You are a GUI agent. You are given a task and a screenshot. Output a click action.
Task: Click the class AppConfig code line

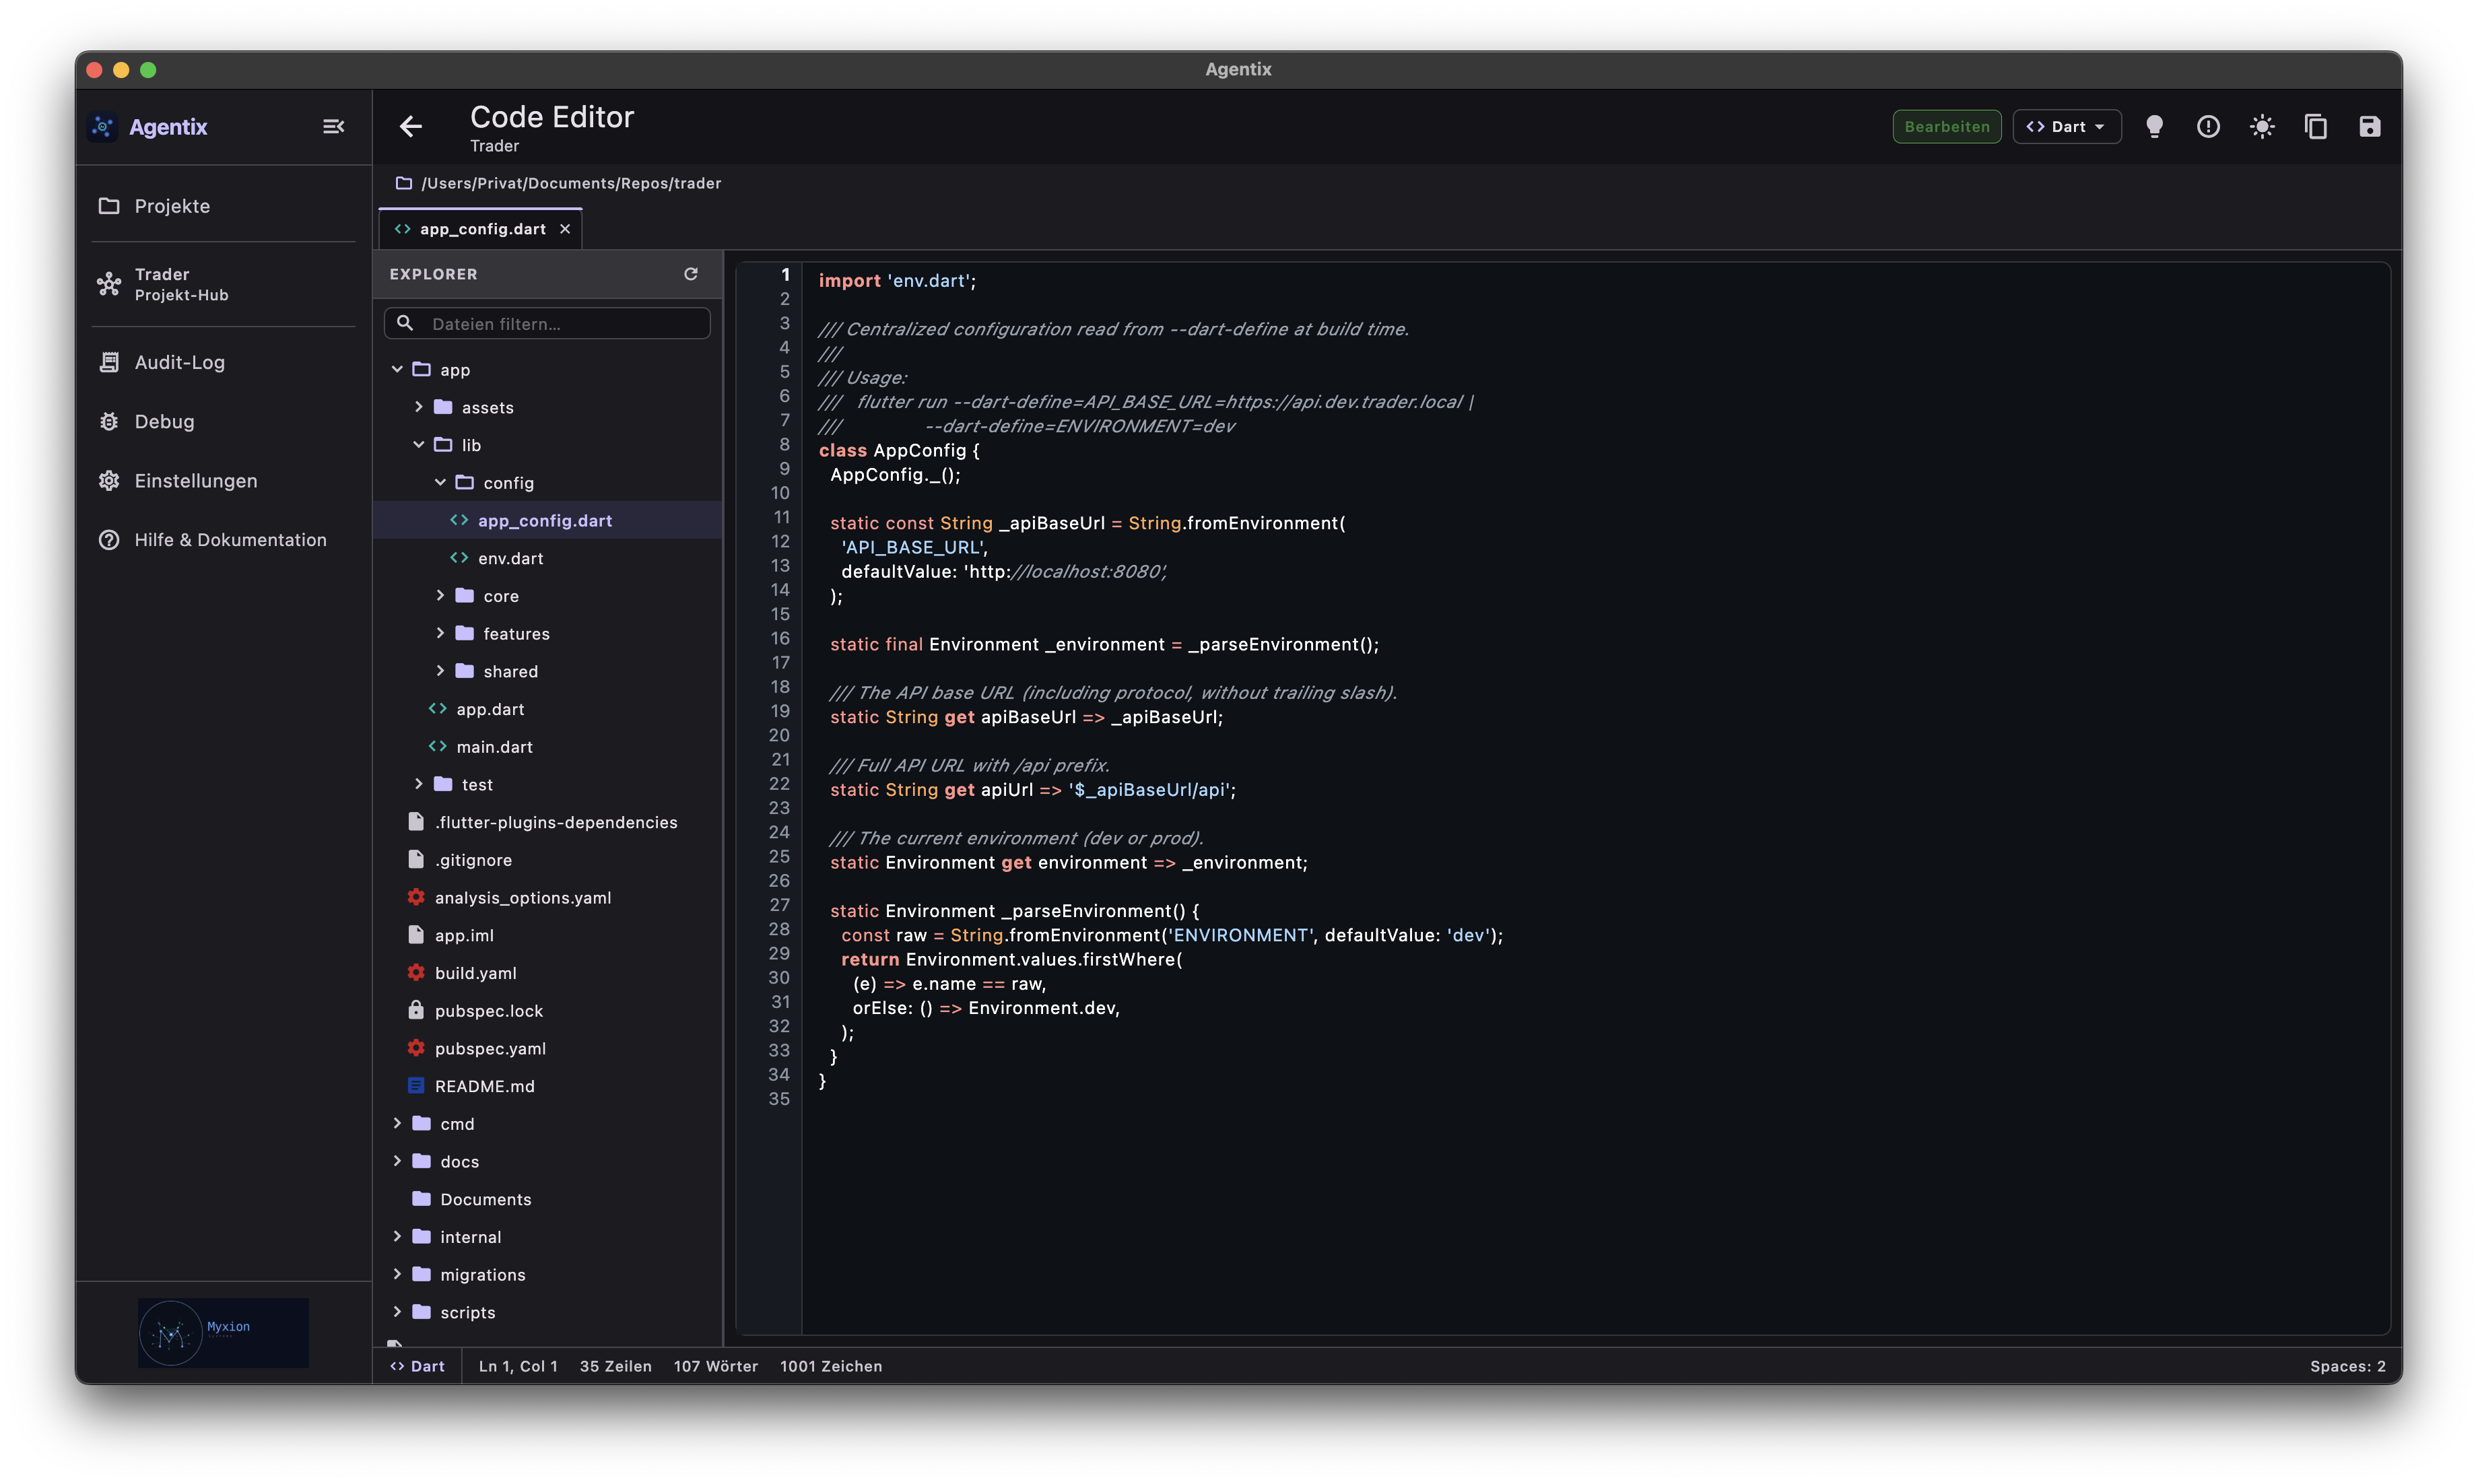point(898,451)
